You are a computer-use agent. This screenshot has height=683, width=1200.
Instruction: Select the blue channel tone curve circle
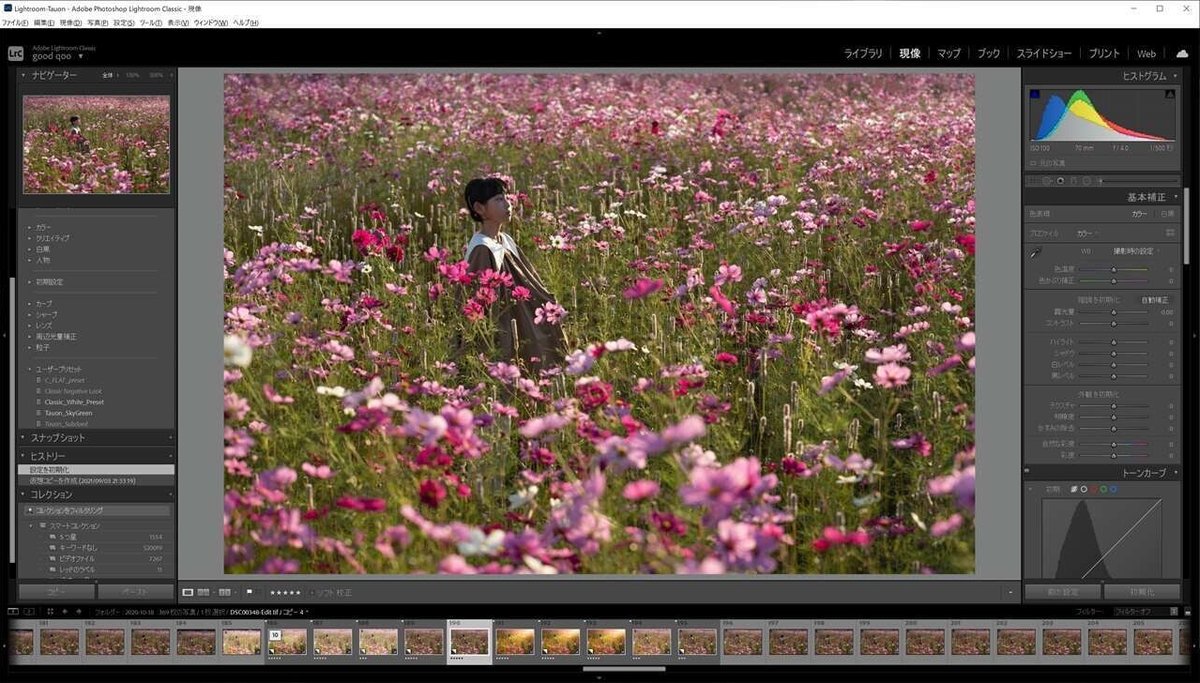coord(1113,489)
